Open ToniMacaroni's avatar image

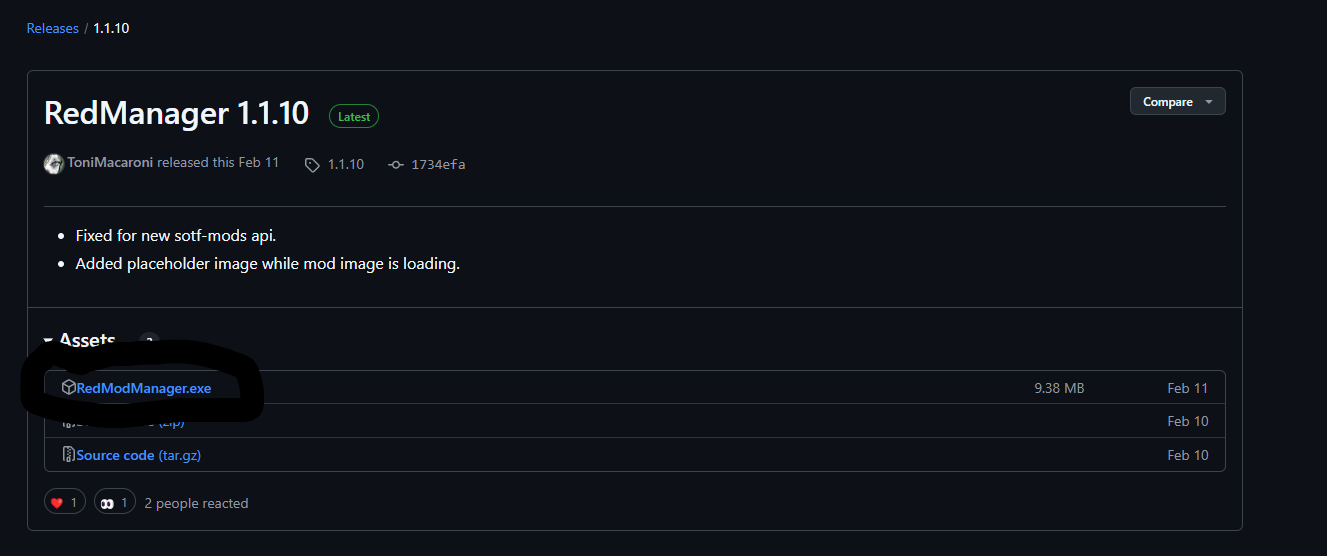(x=54, y=163)
